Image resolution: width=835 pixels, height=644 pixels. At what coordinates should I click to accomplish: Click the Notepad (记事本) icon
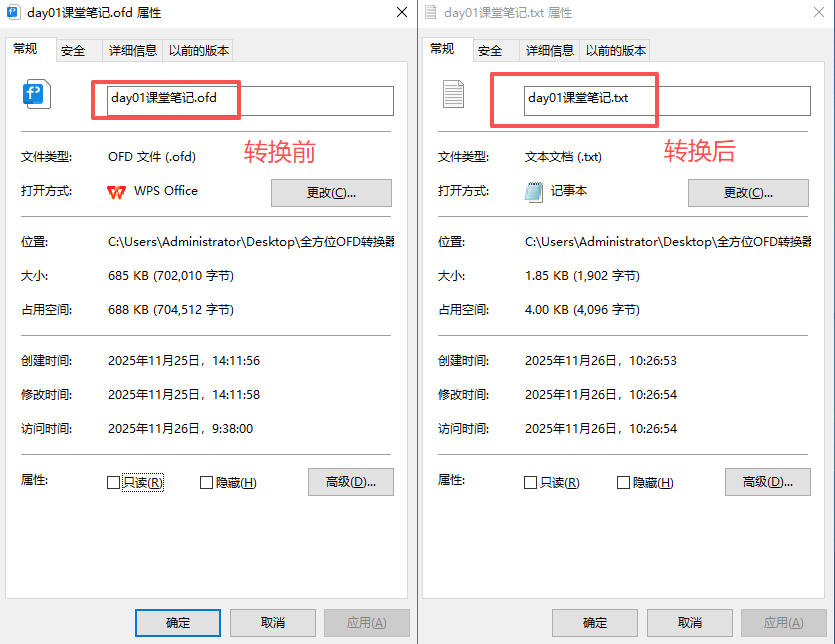pos(534,192)
